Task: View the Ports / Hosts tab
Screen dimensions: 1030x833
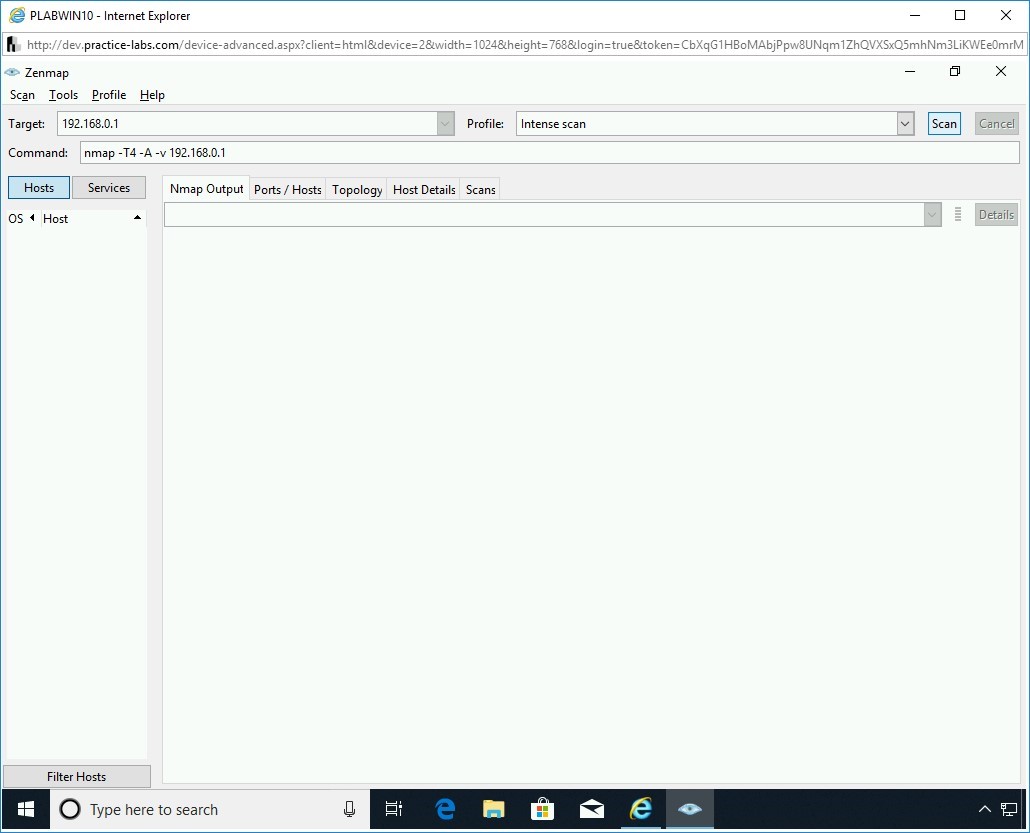Action: [287, 189]
